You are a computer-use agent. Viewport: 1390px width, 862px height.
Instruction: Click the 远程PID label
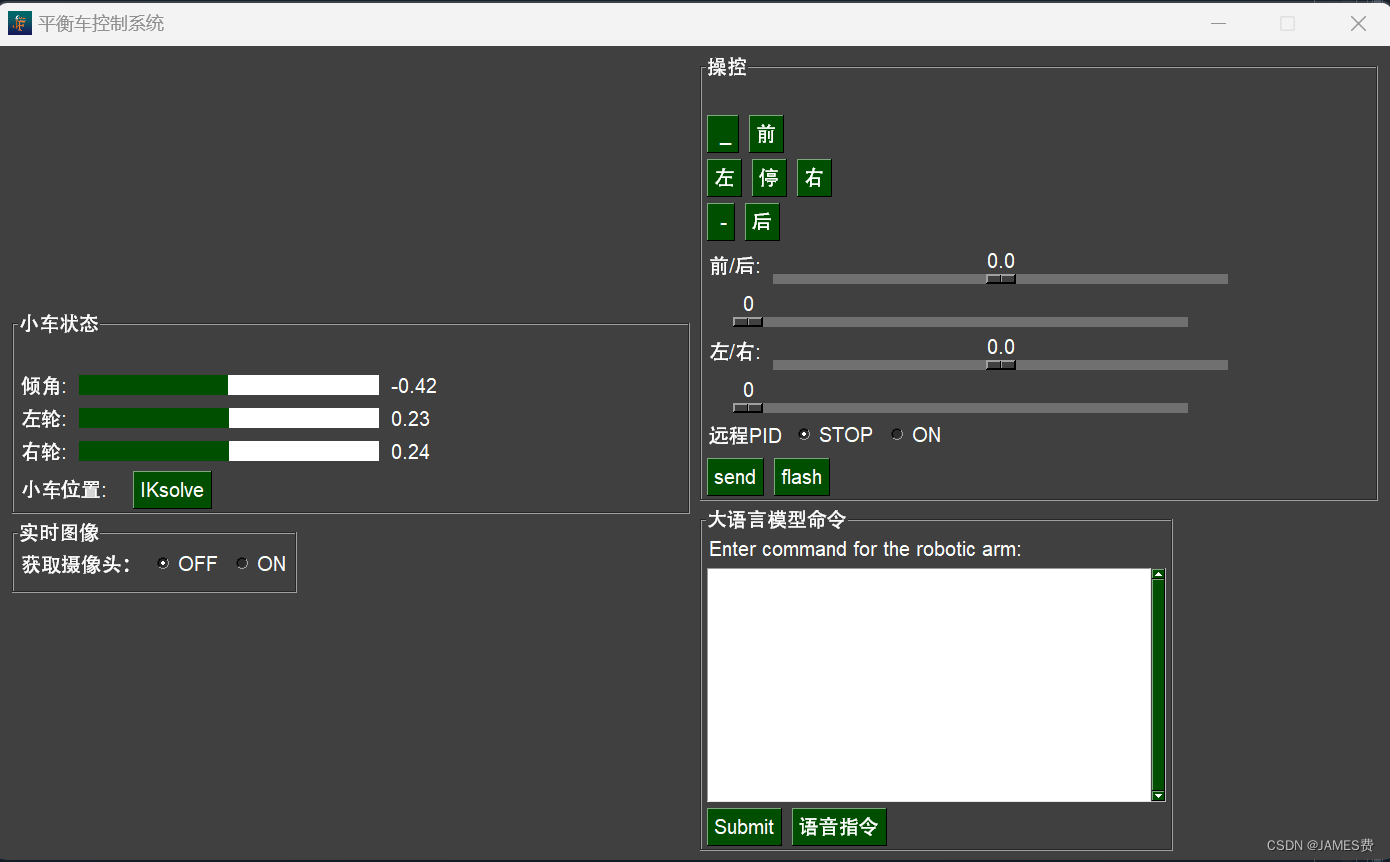point(745,436)
